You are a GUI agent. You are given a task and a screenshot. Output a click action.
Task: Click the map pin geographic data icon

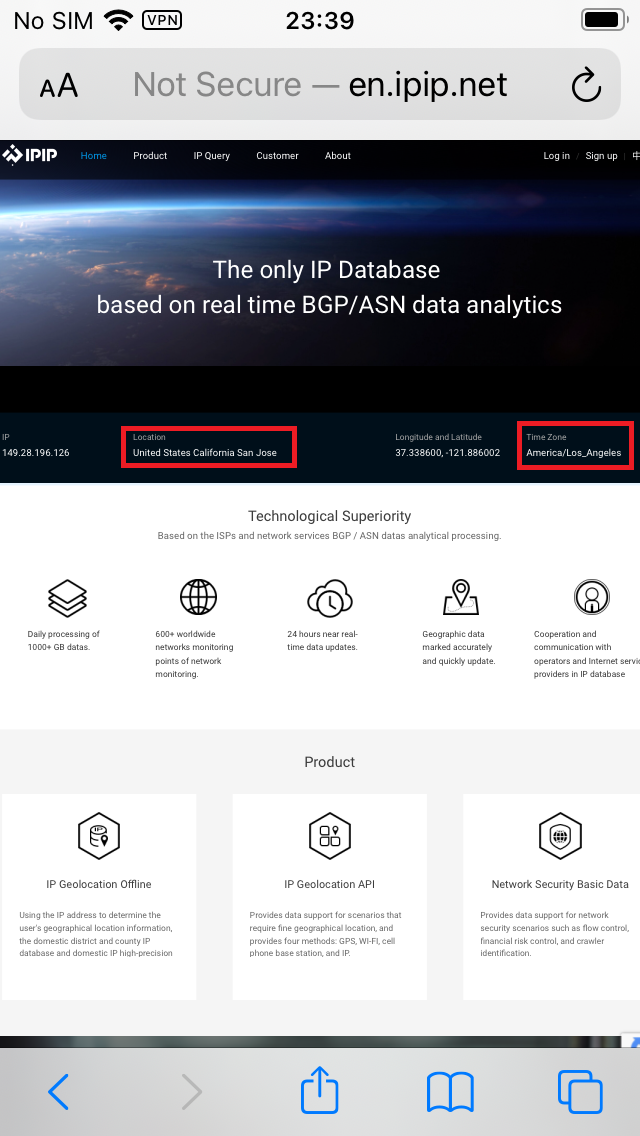point(461,597)
